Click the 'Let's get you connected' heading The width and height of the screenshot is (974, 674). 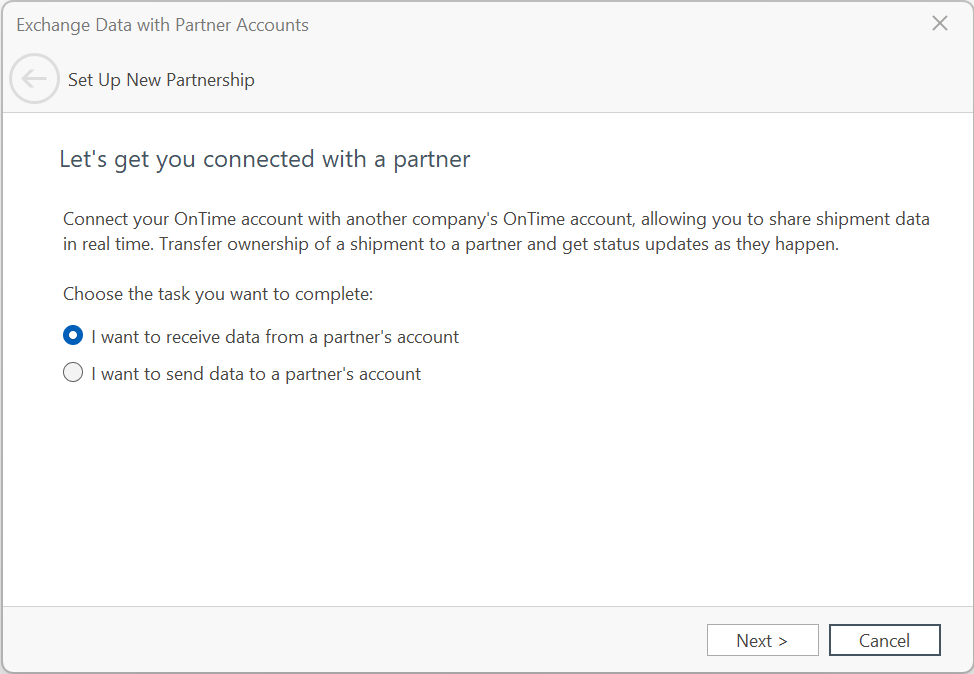[x=265, y=160]
